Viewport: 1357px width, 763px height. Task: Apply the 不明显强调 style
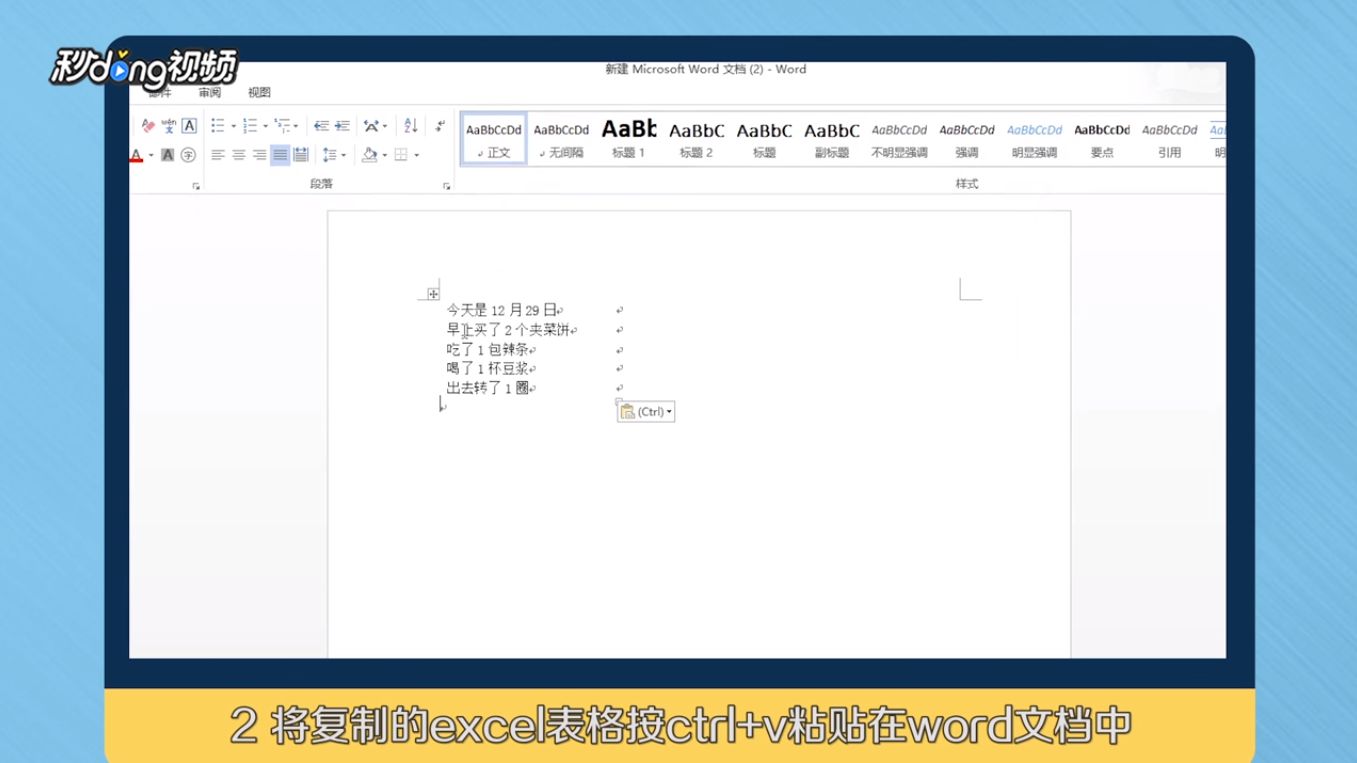pyautogui.click(x=899, y=139)
